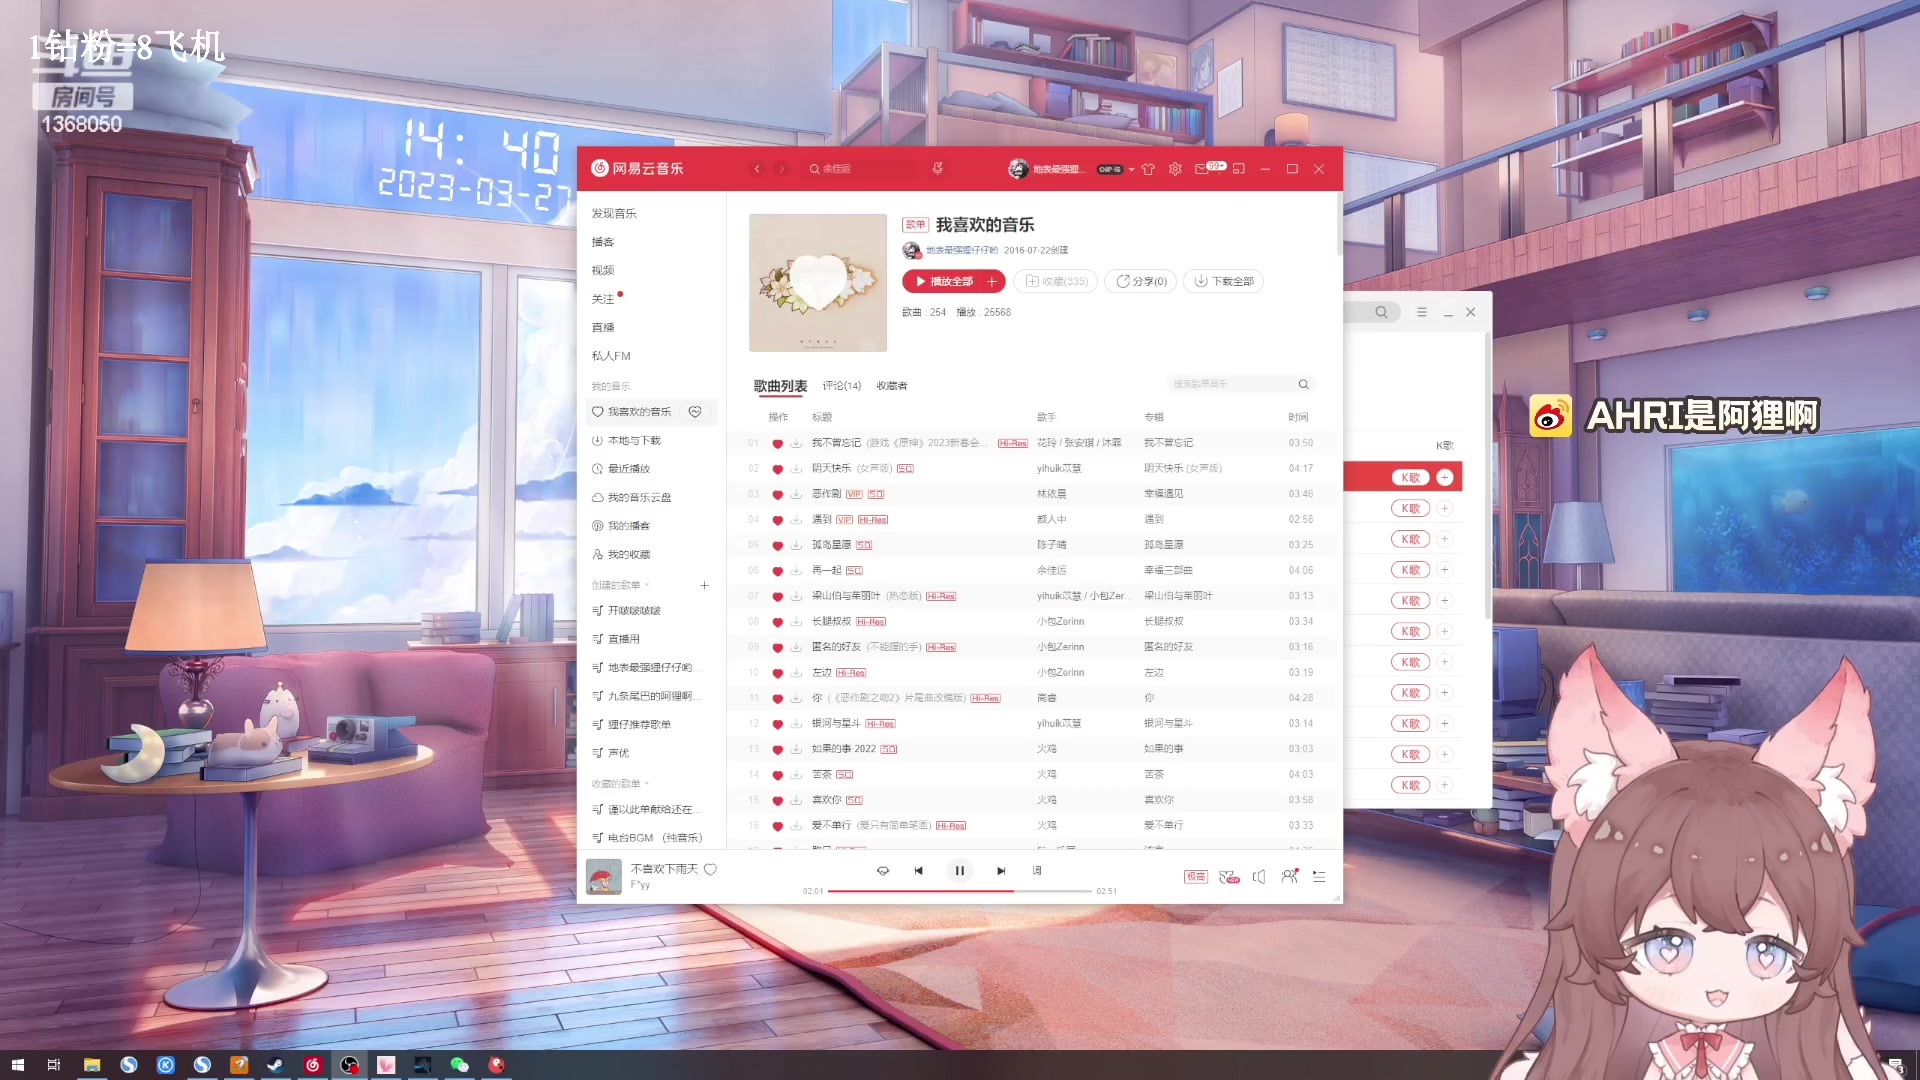Select the 歌曲列表 tab
This screenshot has width=1920, height=1080.
tap(780, 386)
